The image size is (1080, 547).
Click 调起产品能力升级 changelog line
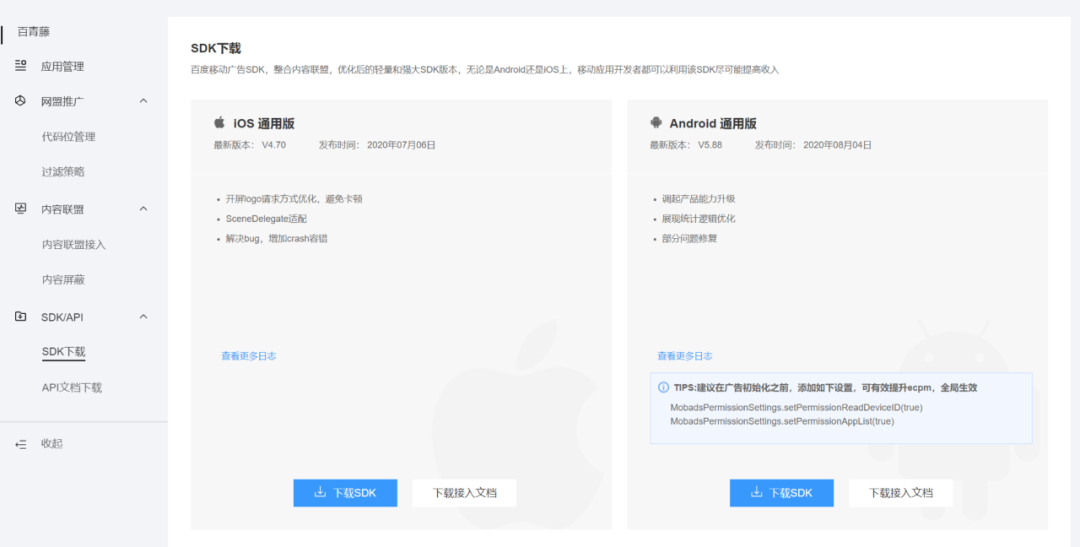tap(698, 199)
